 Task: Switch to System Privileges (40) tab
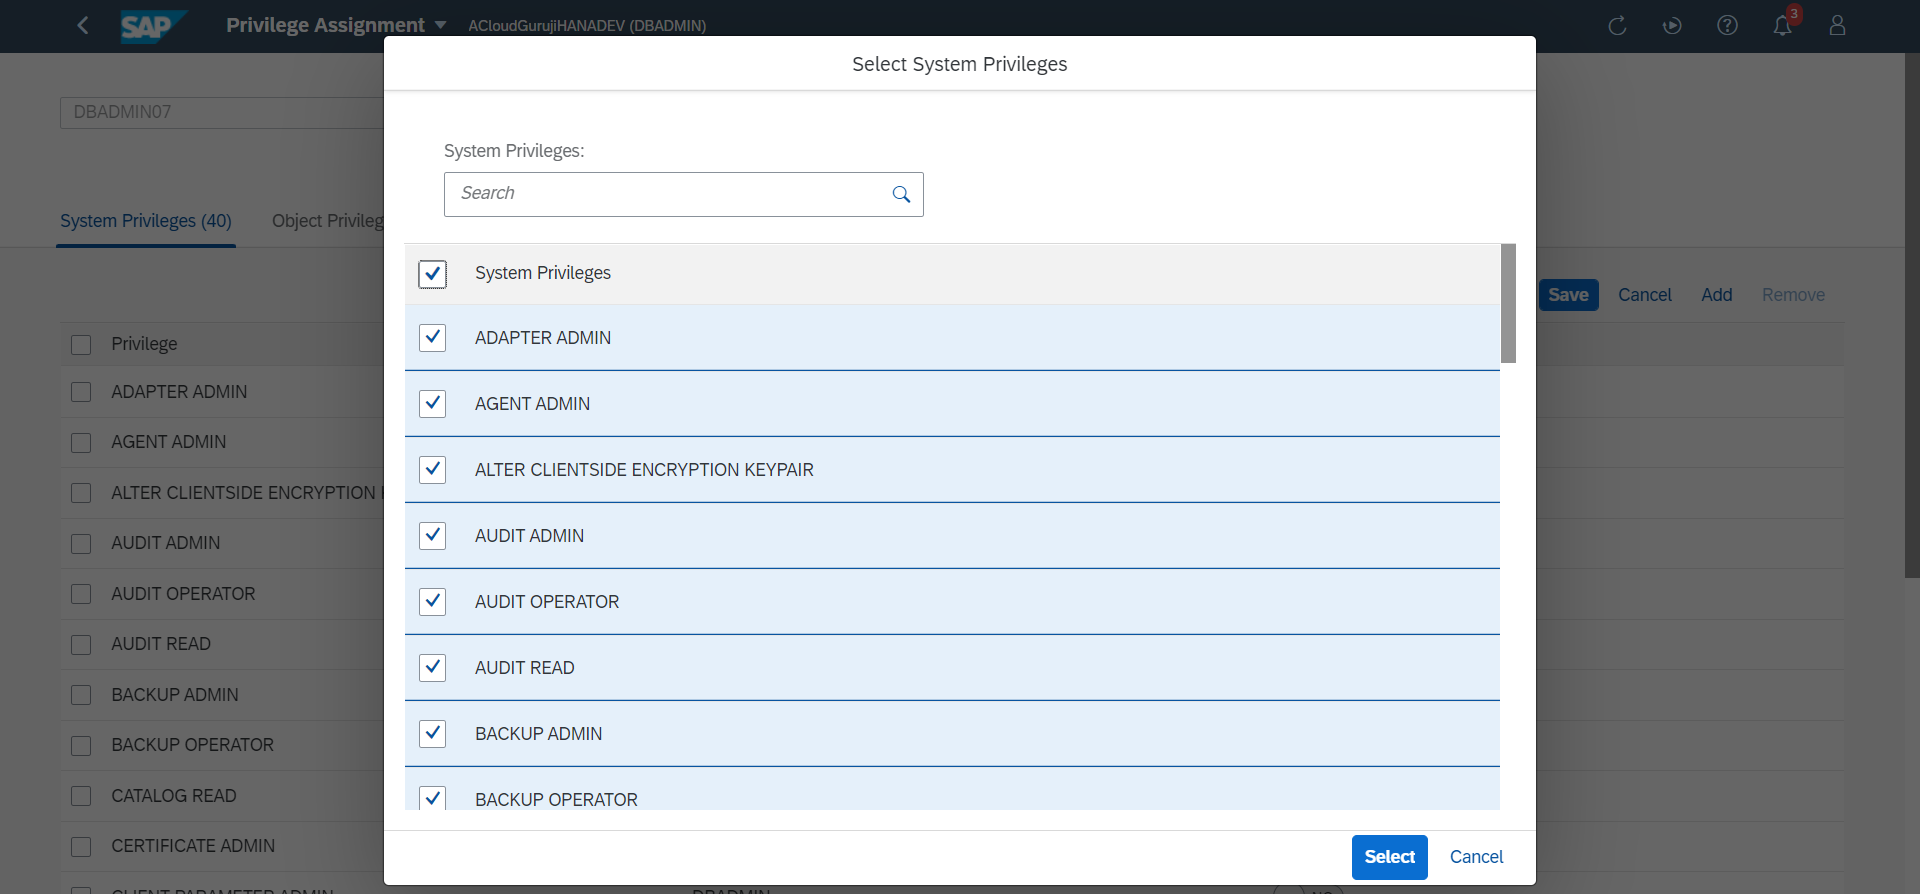click(x=146, y=221)
